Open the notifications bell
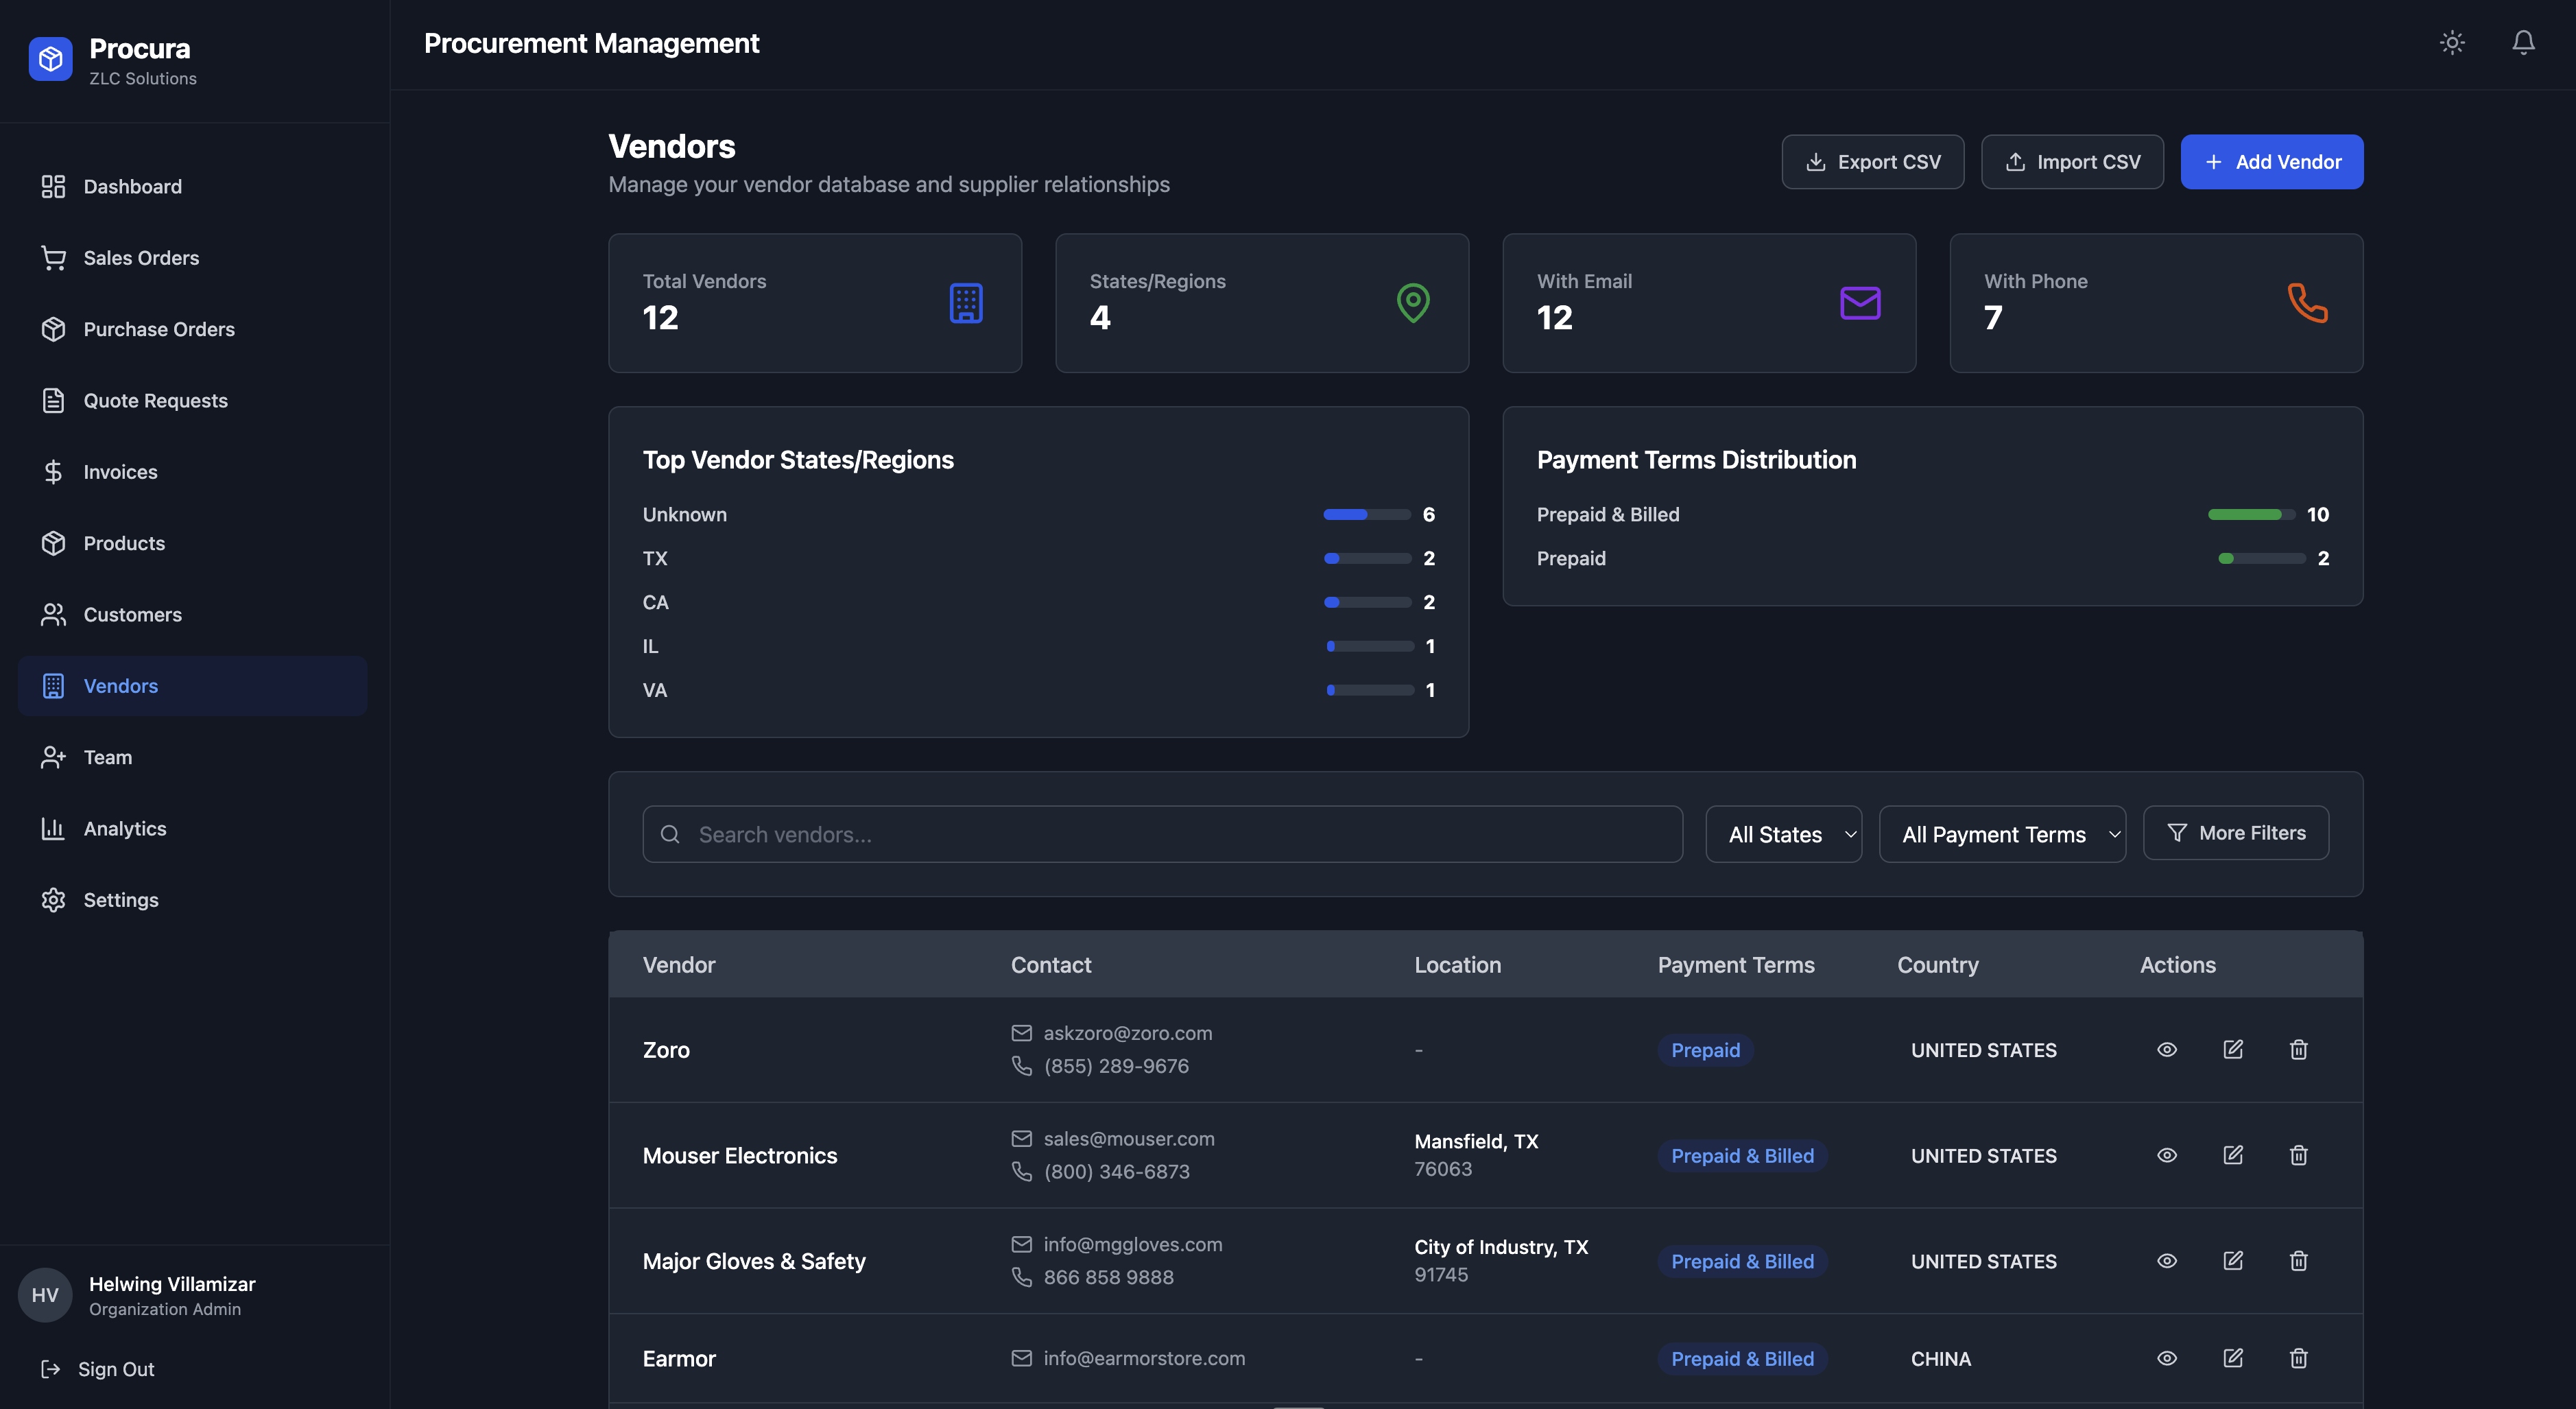The width and height of the screenshot is (2576, 1409). (x=2523, y=43)
